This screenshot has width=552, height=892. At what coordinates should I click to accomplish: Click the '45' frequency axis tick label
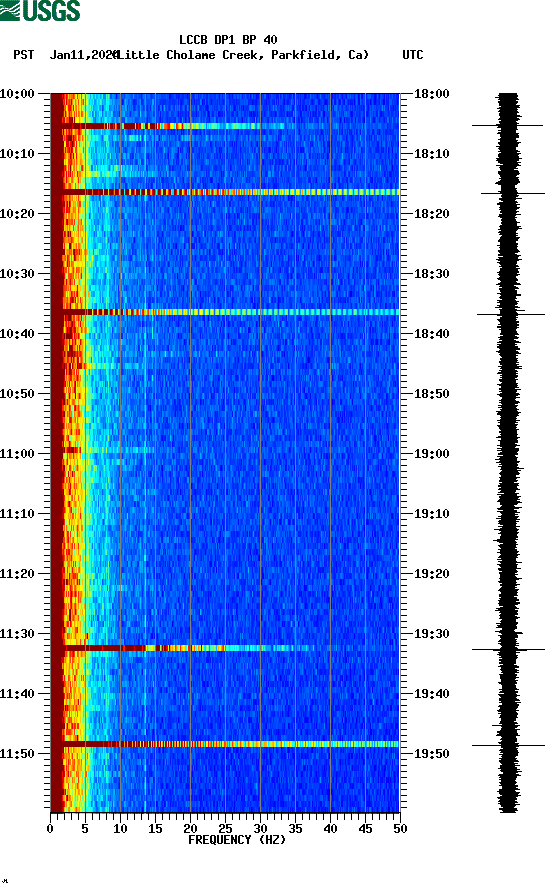tap(365, 829)
